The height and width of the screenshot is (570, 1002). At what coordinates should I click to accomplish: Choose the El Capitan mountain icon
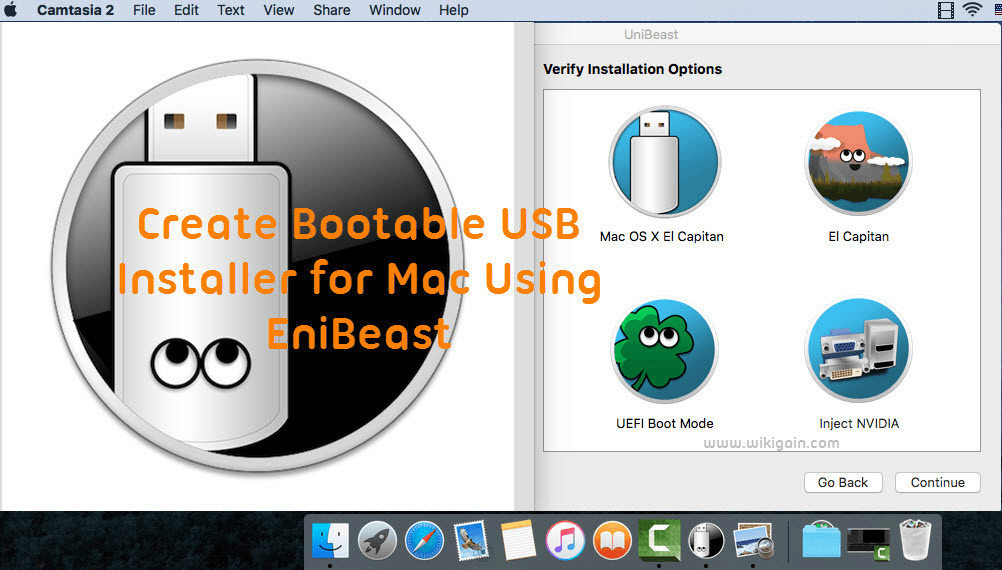coord(857,163)
